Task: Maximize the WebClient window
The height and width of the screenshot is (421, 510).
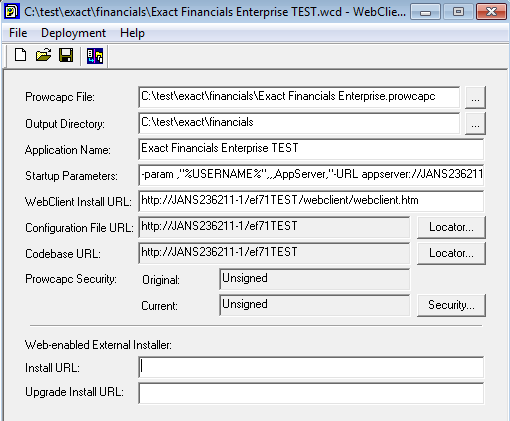Action: coord(458,12)
